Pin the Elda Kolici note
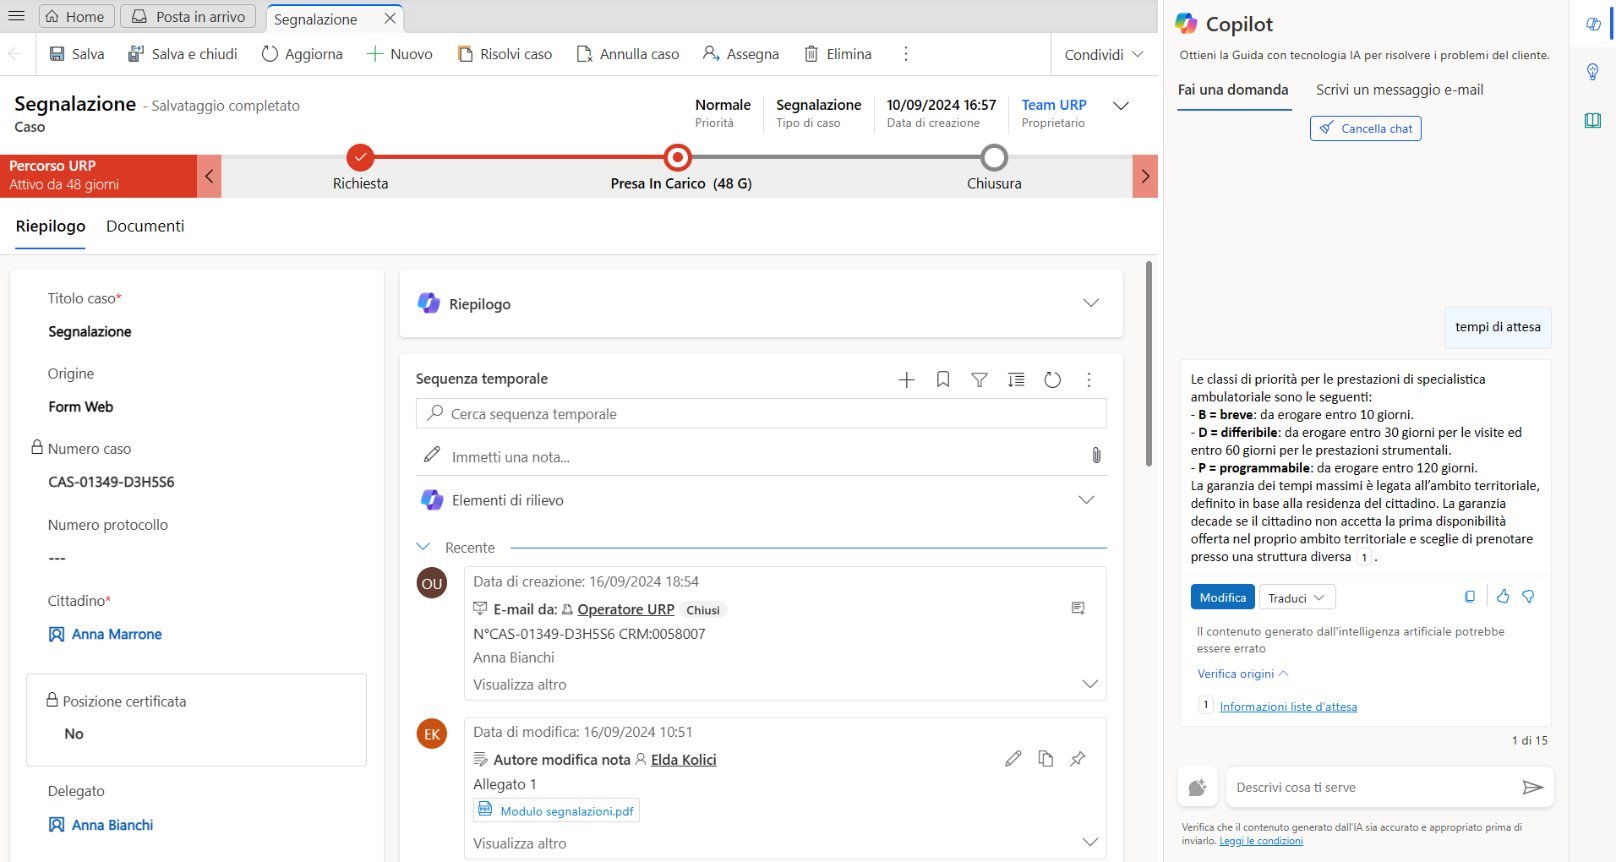1616x862 pixels. tap(1077, 759)
